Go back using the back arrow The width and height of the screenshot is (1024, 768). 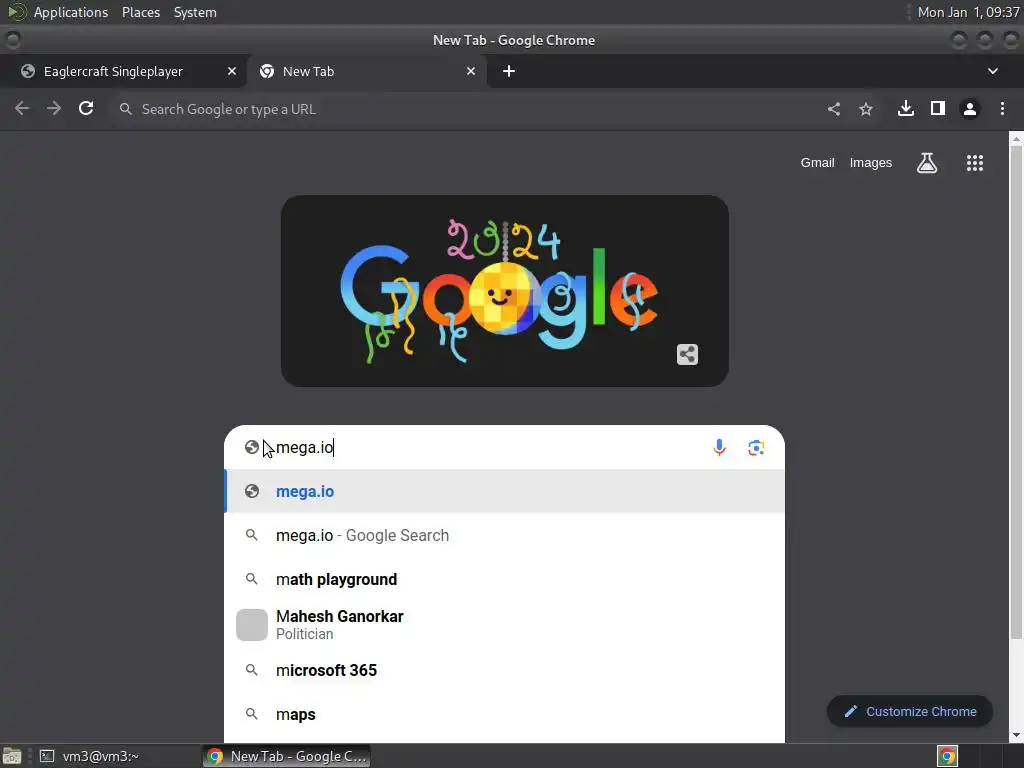(22, 108)
